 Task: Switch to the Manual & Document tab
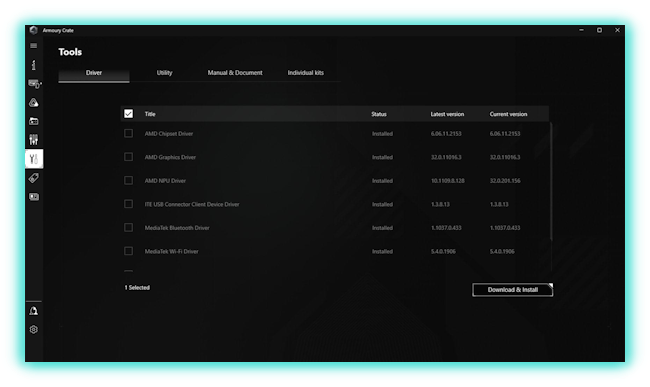(235, 73)
